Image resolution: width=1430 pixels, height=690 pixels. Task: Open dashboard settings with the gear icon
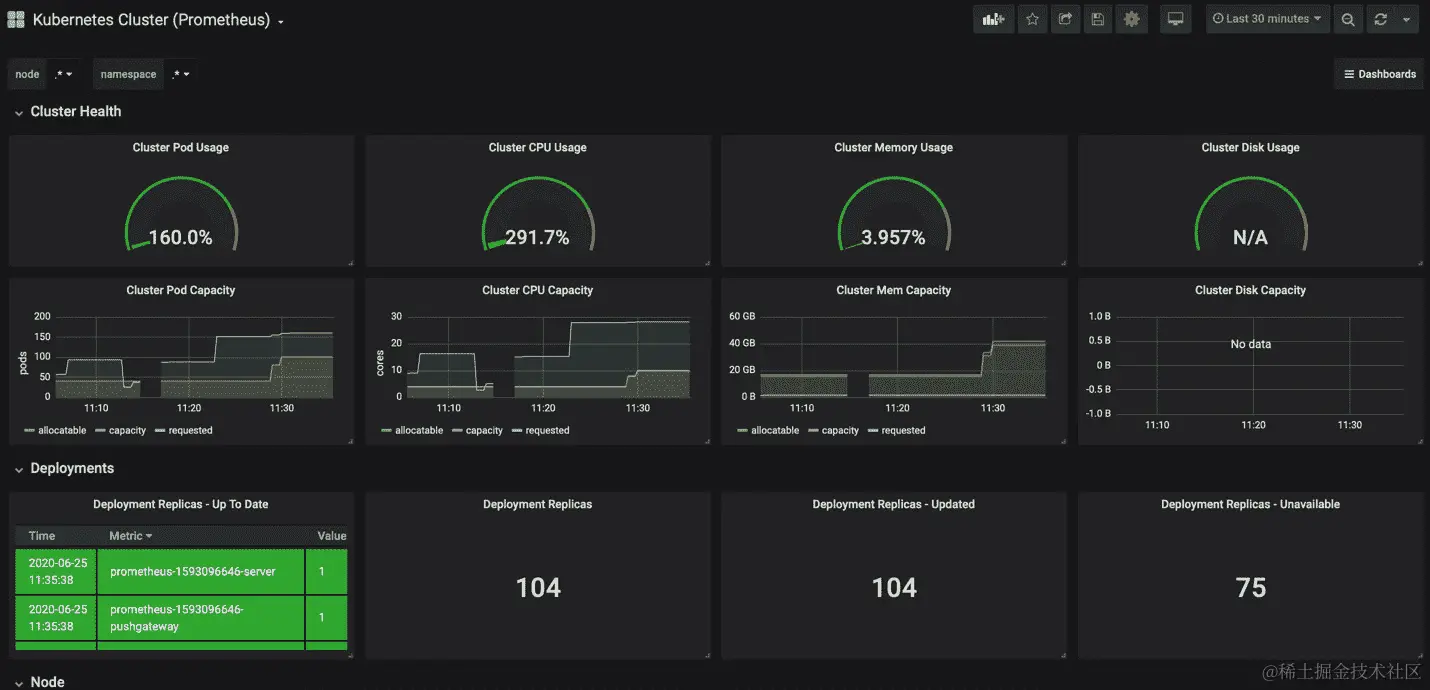pos(1131,18)
